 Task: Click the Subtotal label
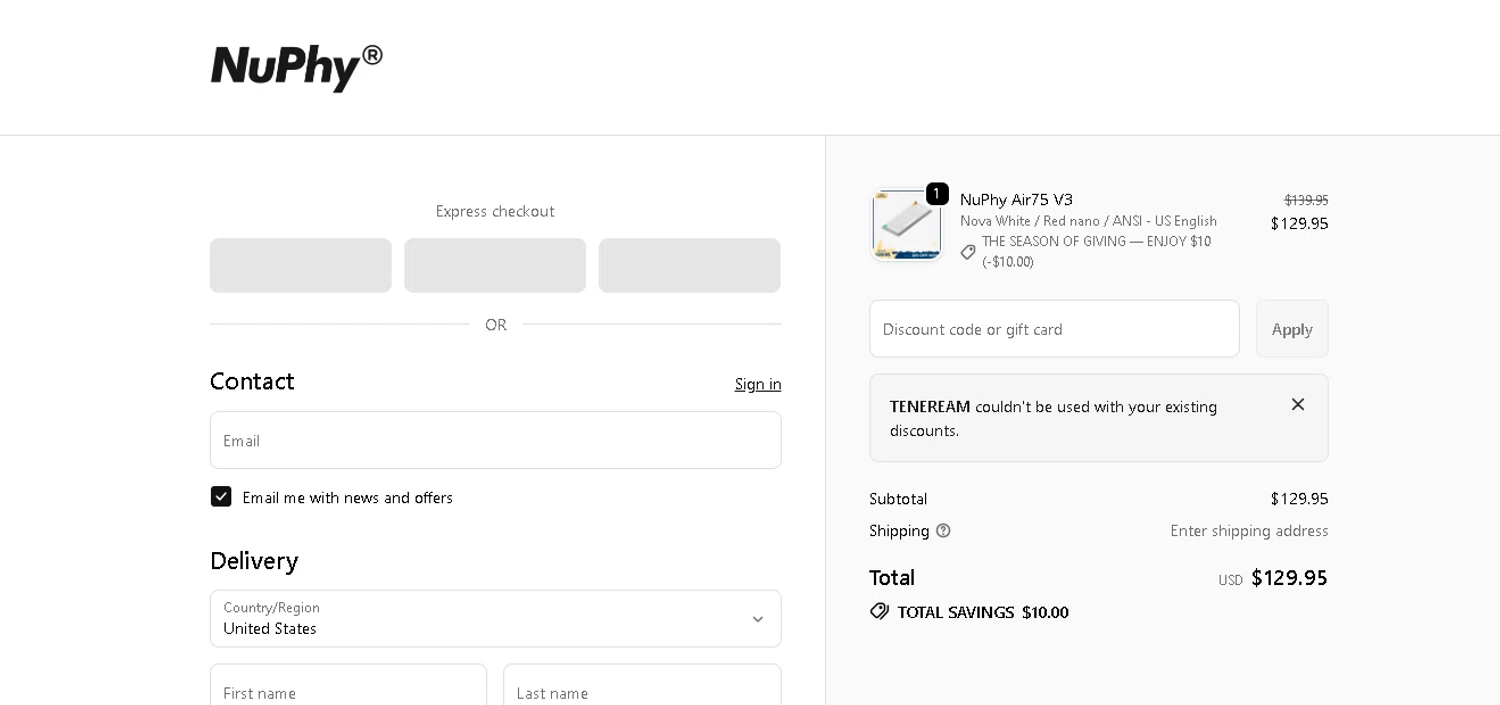point(898,498)
